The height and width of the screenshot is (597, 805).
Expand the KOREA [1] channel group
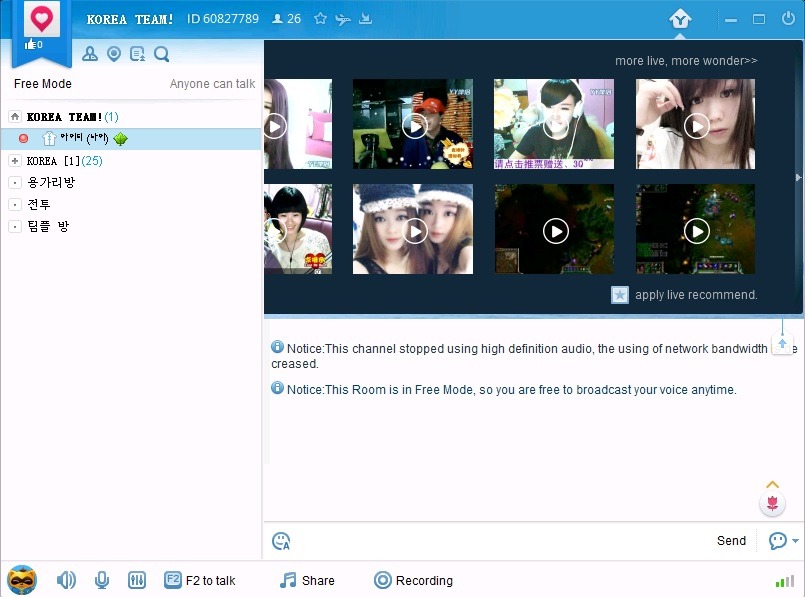[15, 161]
